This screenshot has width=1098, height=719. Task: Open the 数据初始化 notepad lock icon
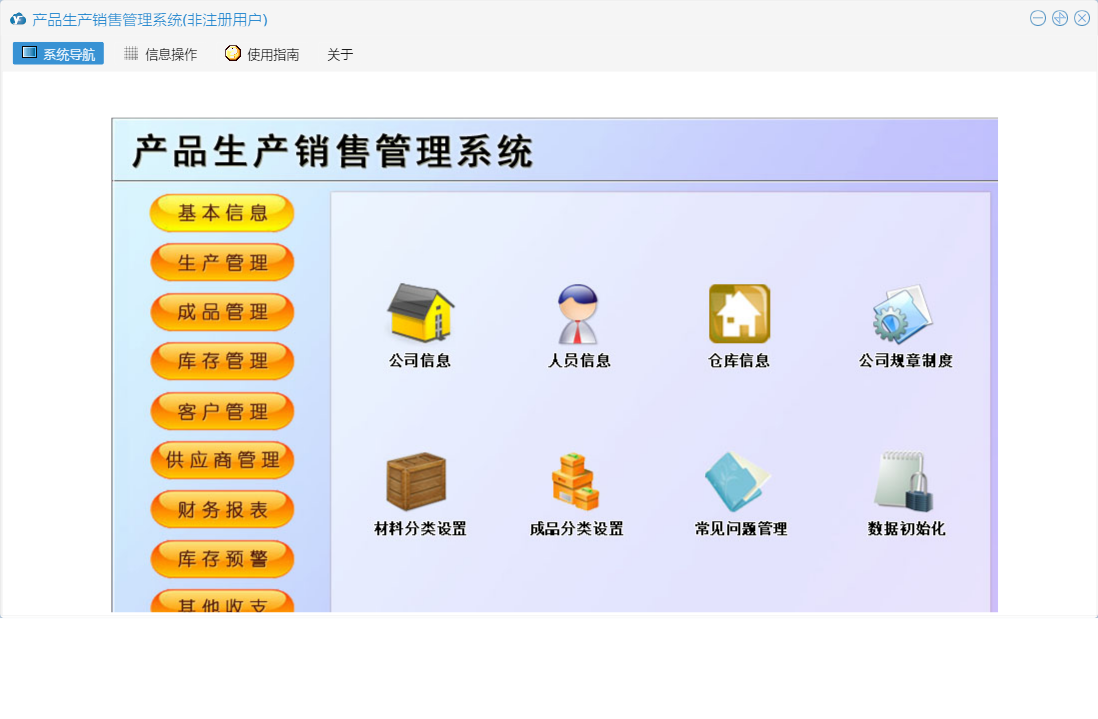tap(904, 481)
